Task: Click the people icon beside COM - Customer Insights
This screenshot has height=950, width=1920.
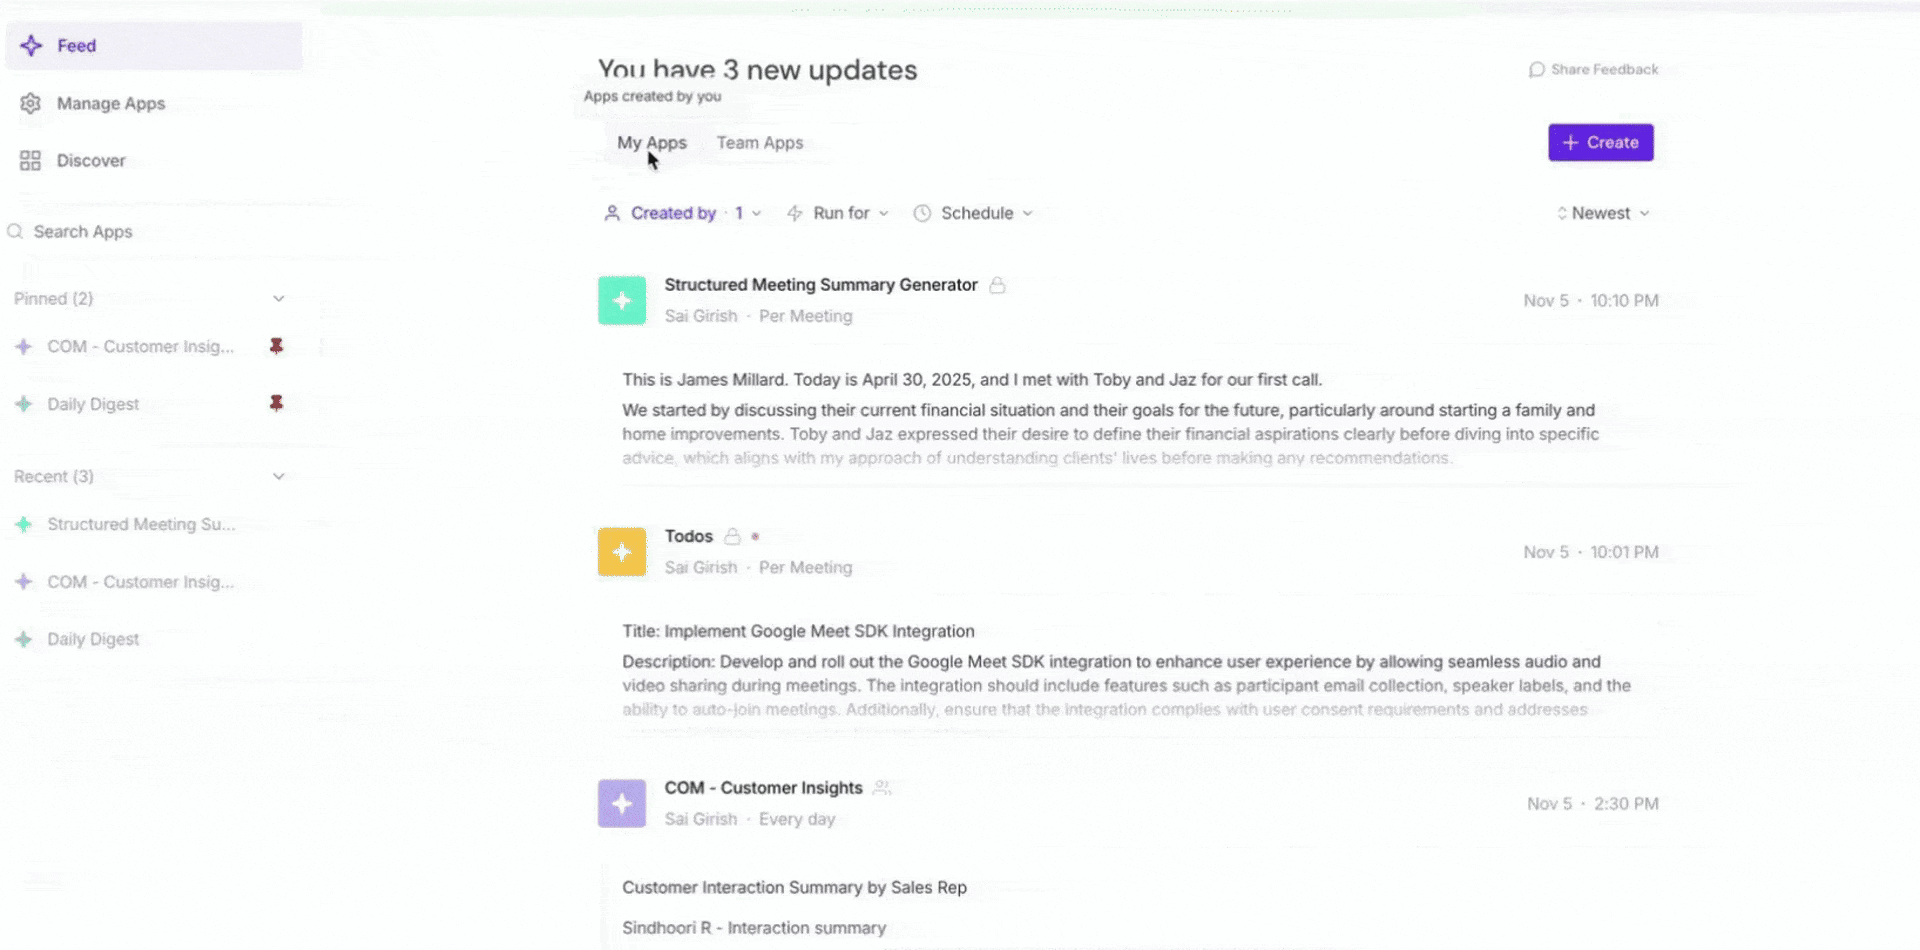Action: tap(881, 788)
